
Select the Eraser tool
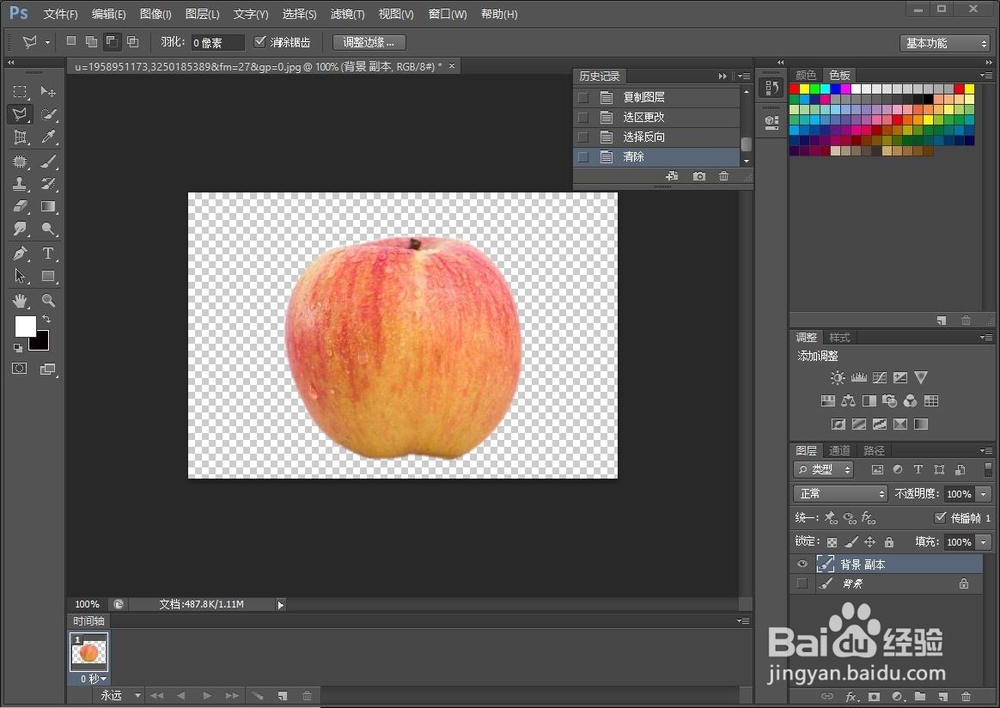(x=20, y=206)
